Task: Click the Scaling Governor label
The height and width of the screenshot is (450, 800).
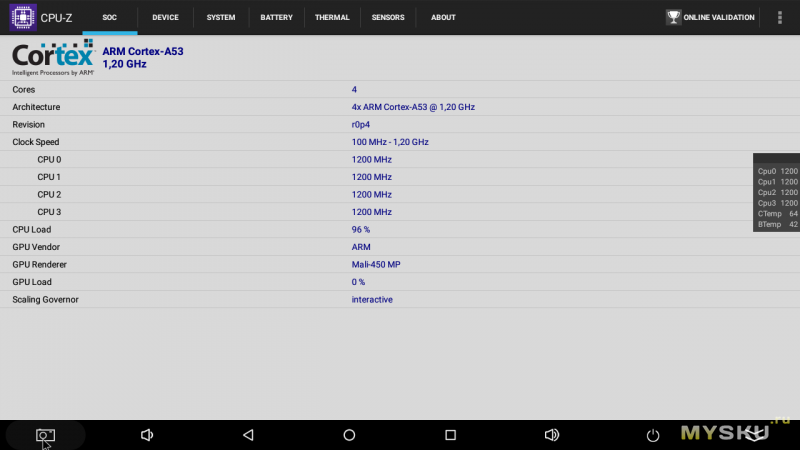Action: (45, 299)
